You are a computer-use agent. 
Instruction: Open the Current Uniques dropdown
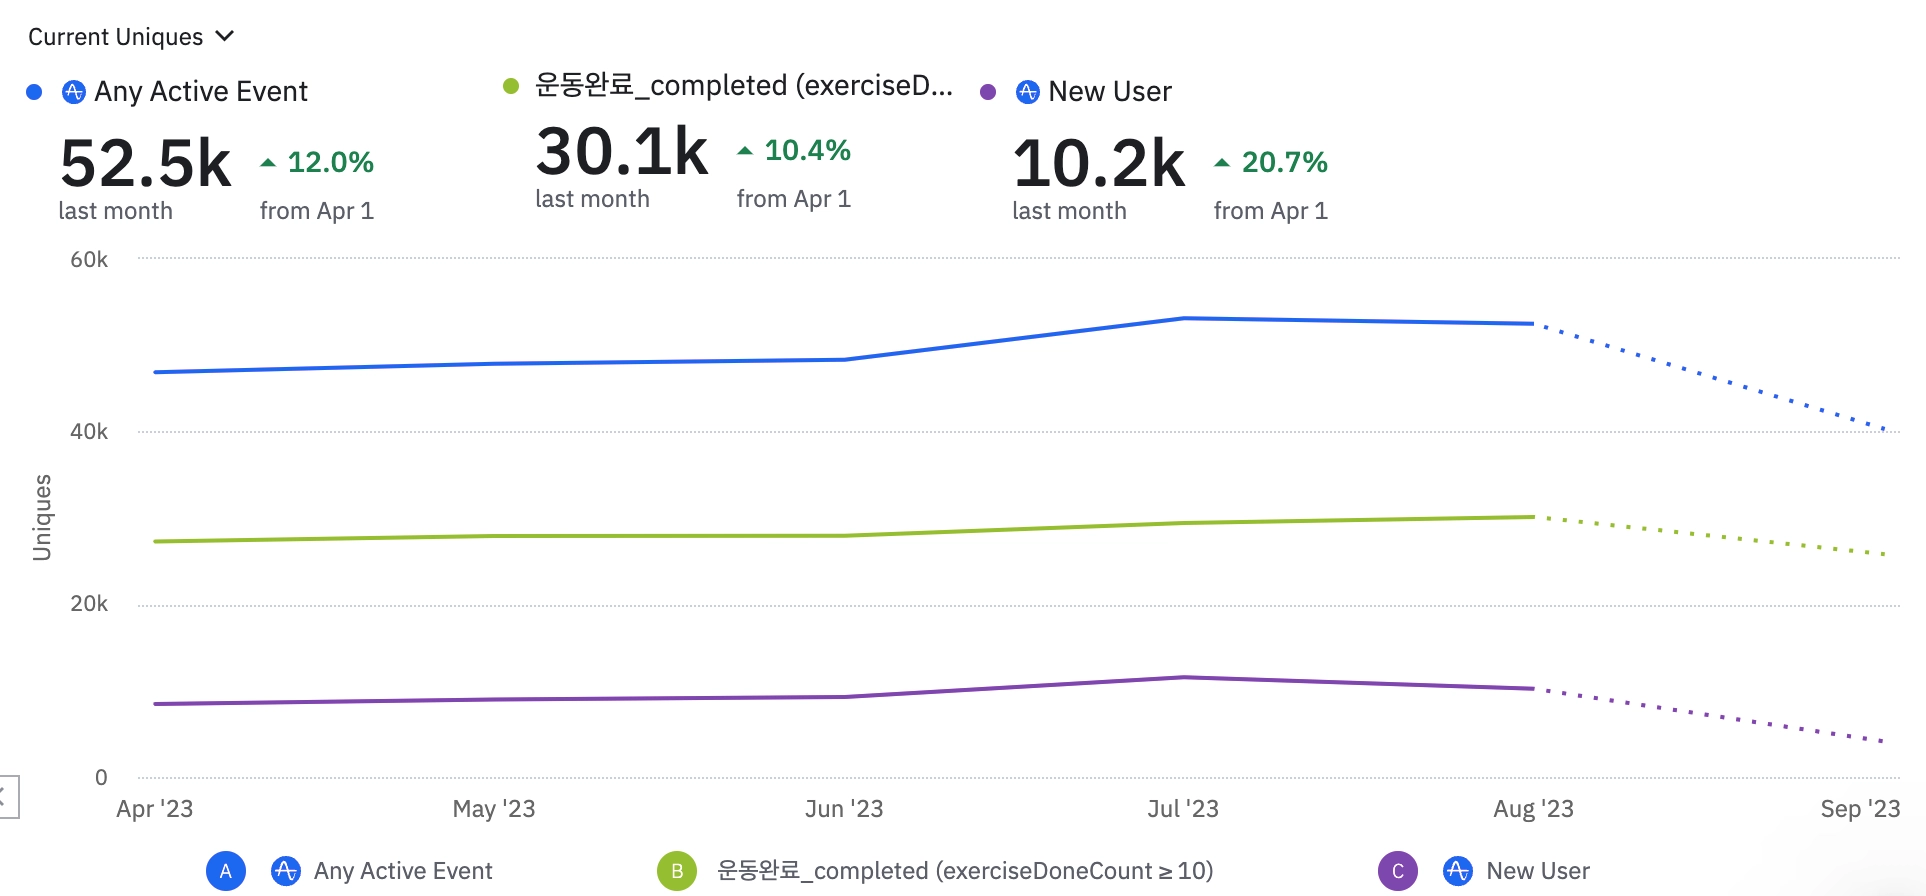tap(130, 37)
